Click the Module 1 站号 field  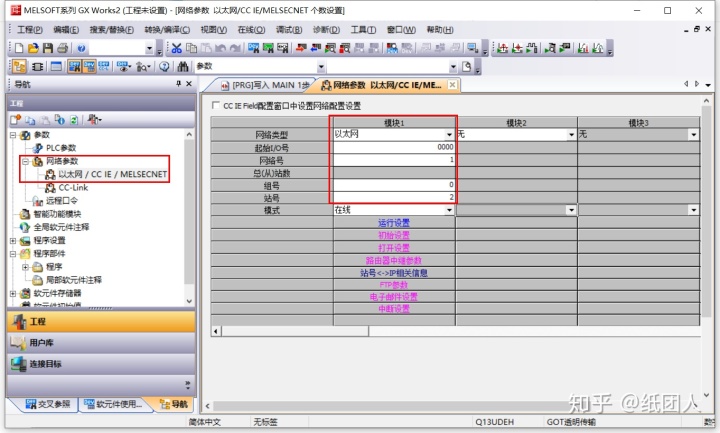point(394,197)
